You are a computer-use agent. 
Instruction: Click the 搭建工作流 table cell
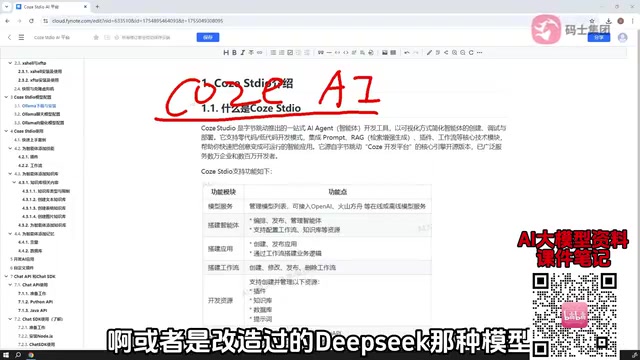[223, 268]
